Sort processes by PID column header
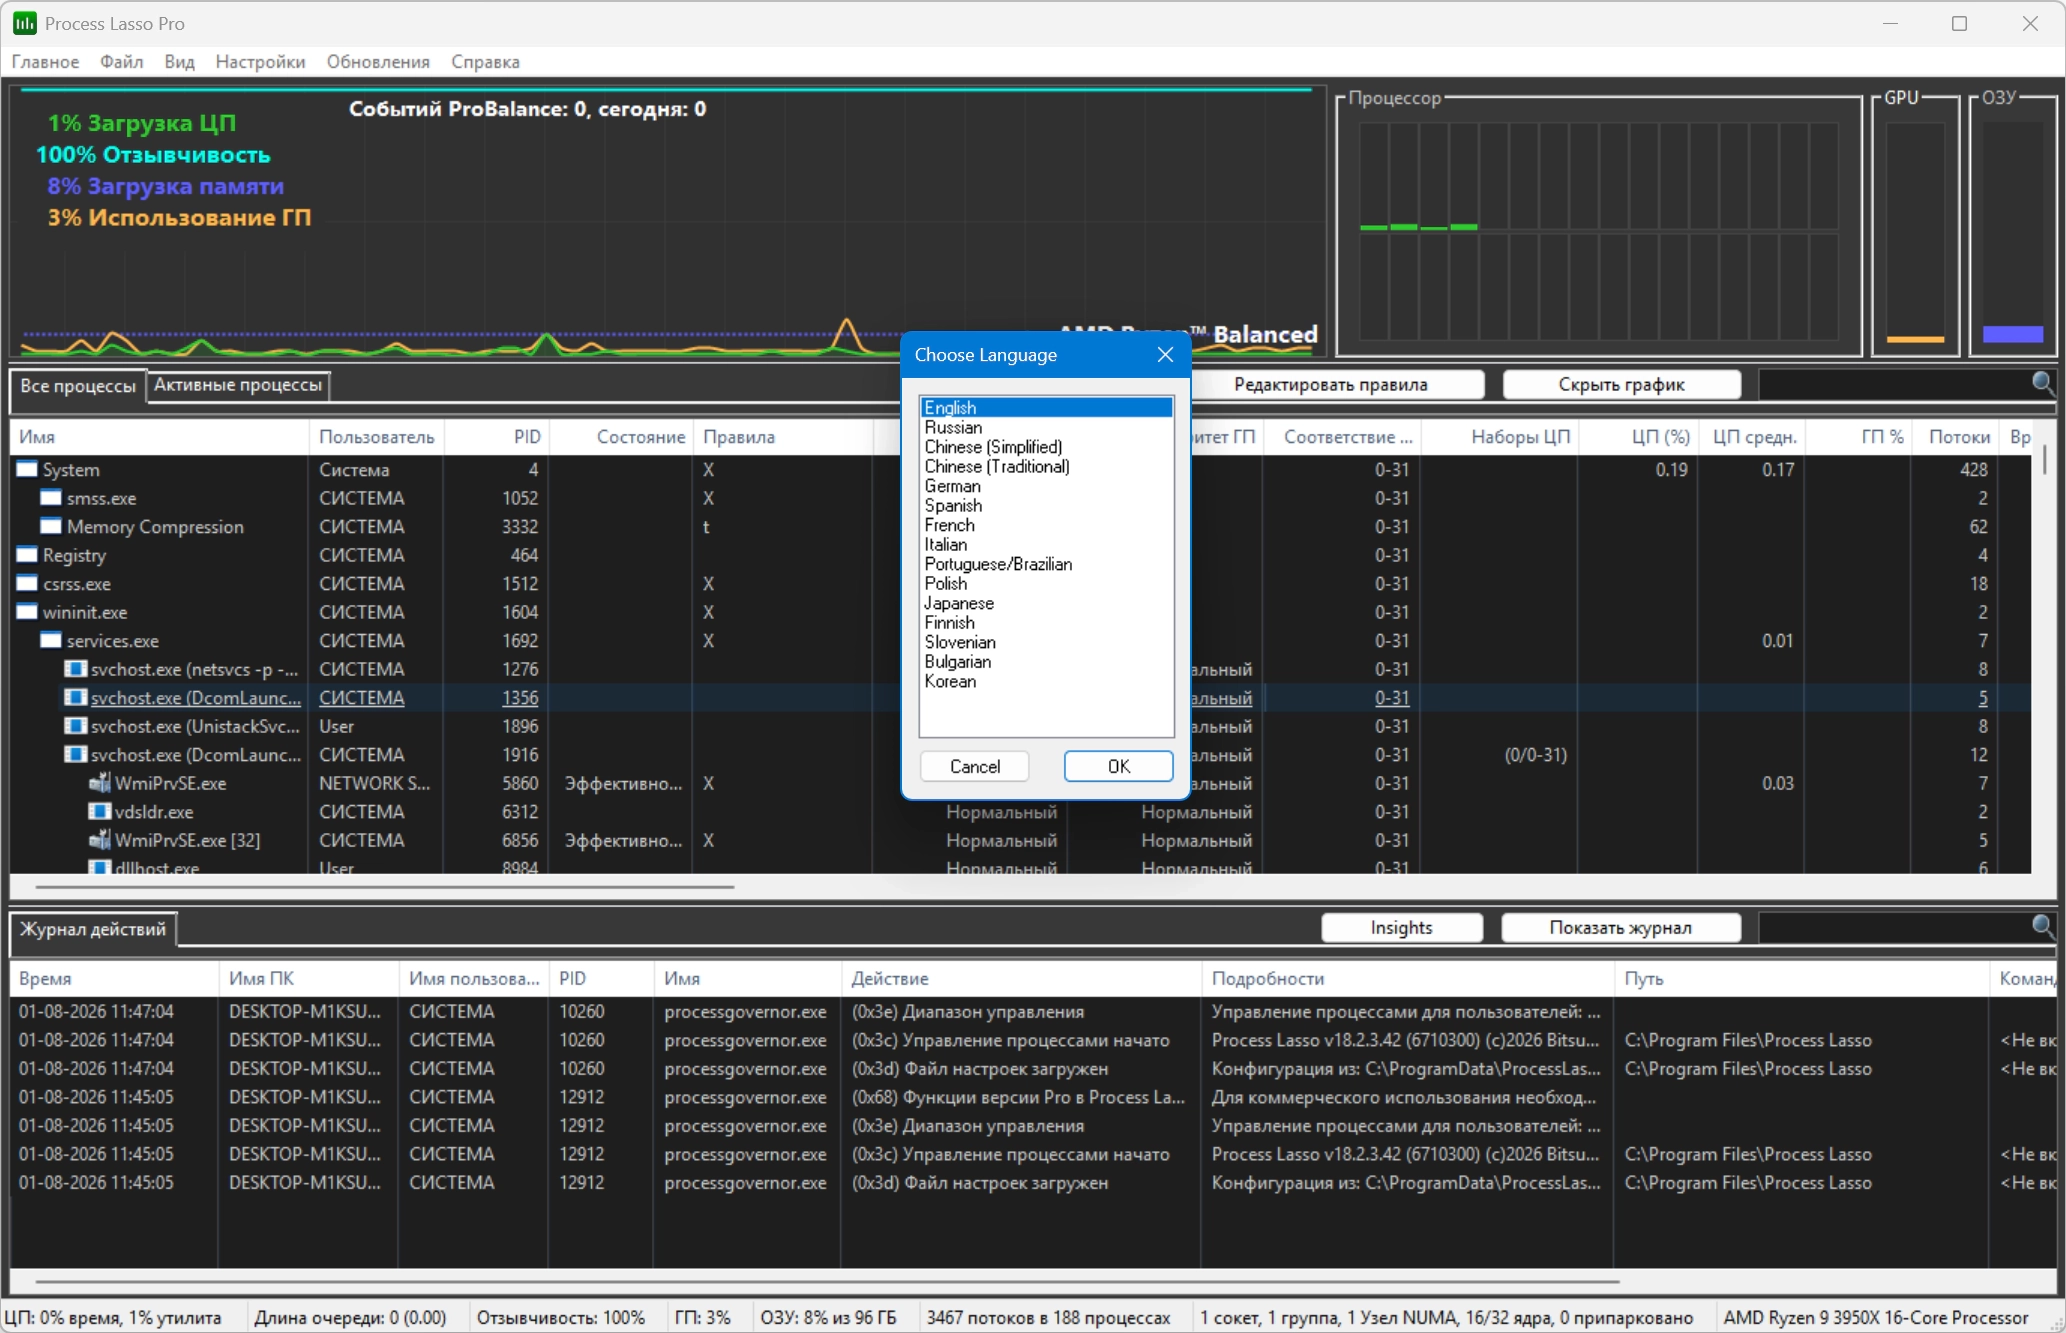The width and height of the screenshot is (2066, 1333). click(498, 437)
